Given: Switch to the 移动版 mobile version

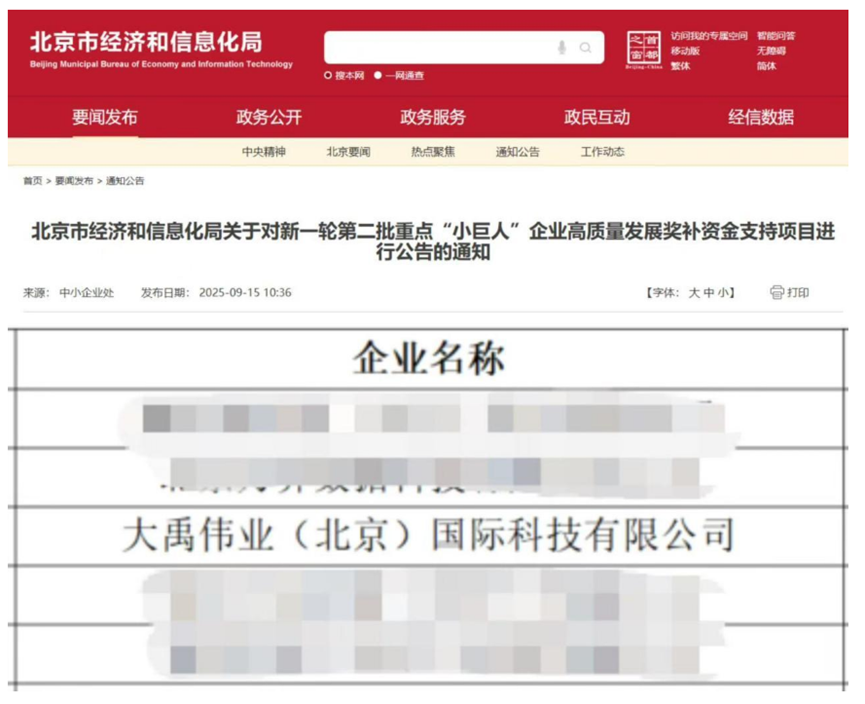Looking at the screenshot, I should pos(685,51).
